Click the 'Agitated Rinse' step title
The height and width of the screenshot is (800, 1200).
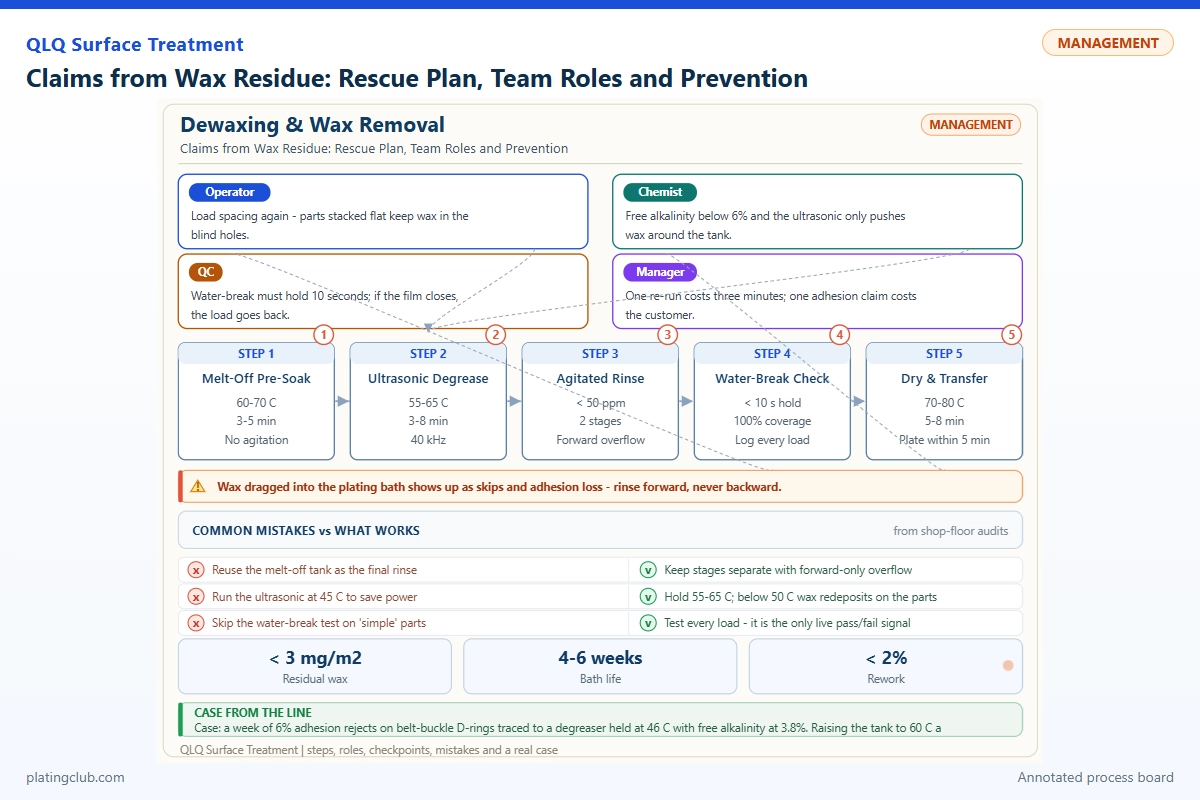[600, 379]
